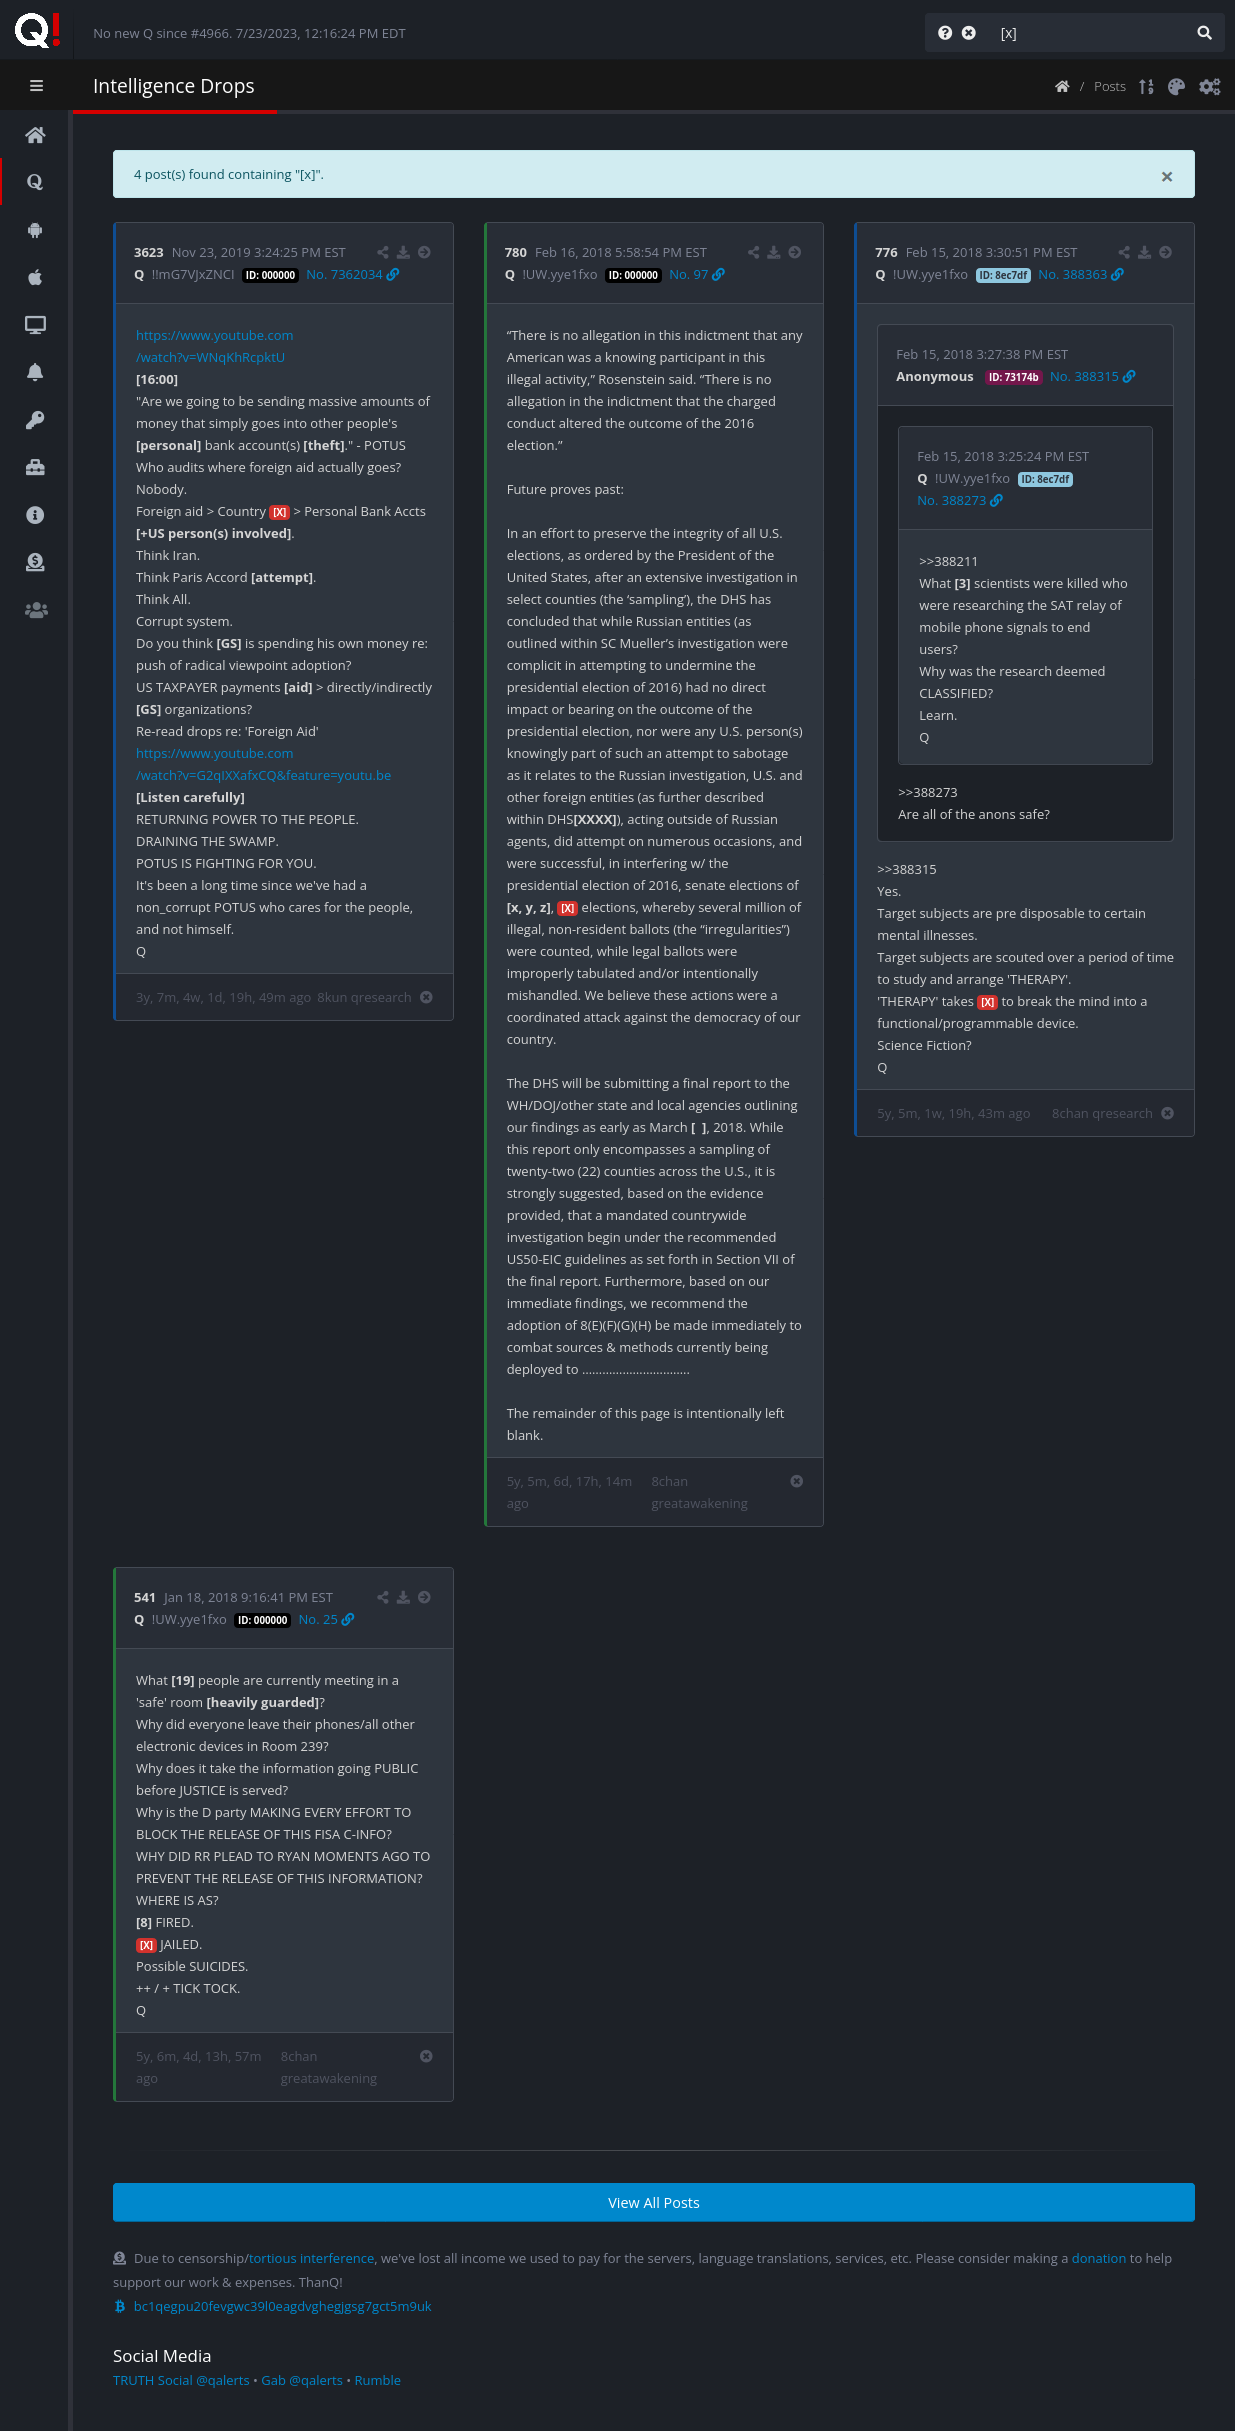Open post 780 with the arrow icon
Screen dimensions: 1235x2431
795,253
